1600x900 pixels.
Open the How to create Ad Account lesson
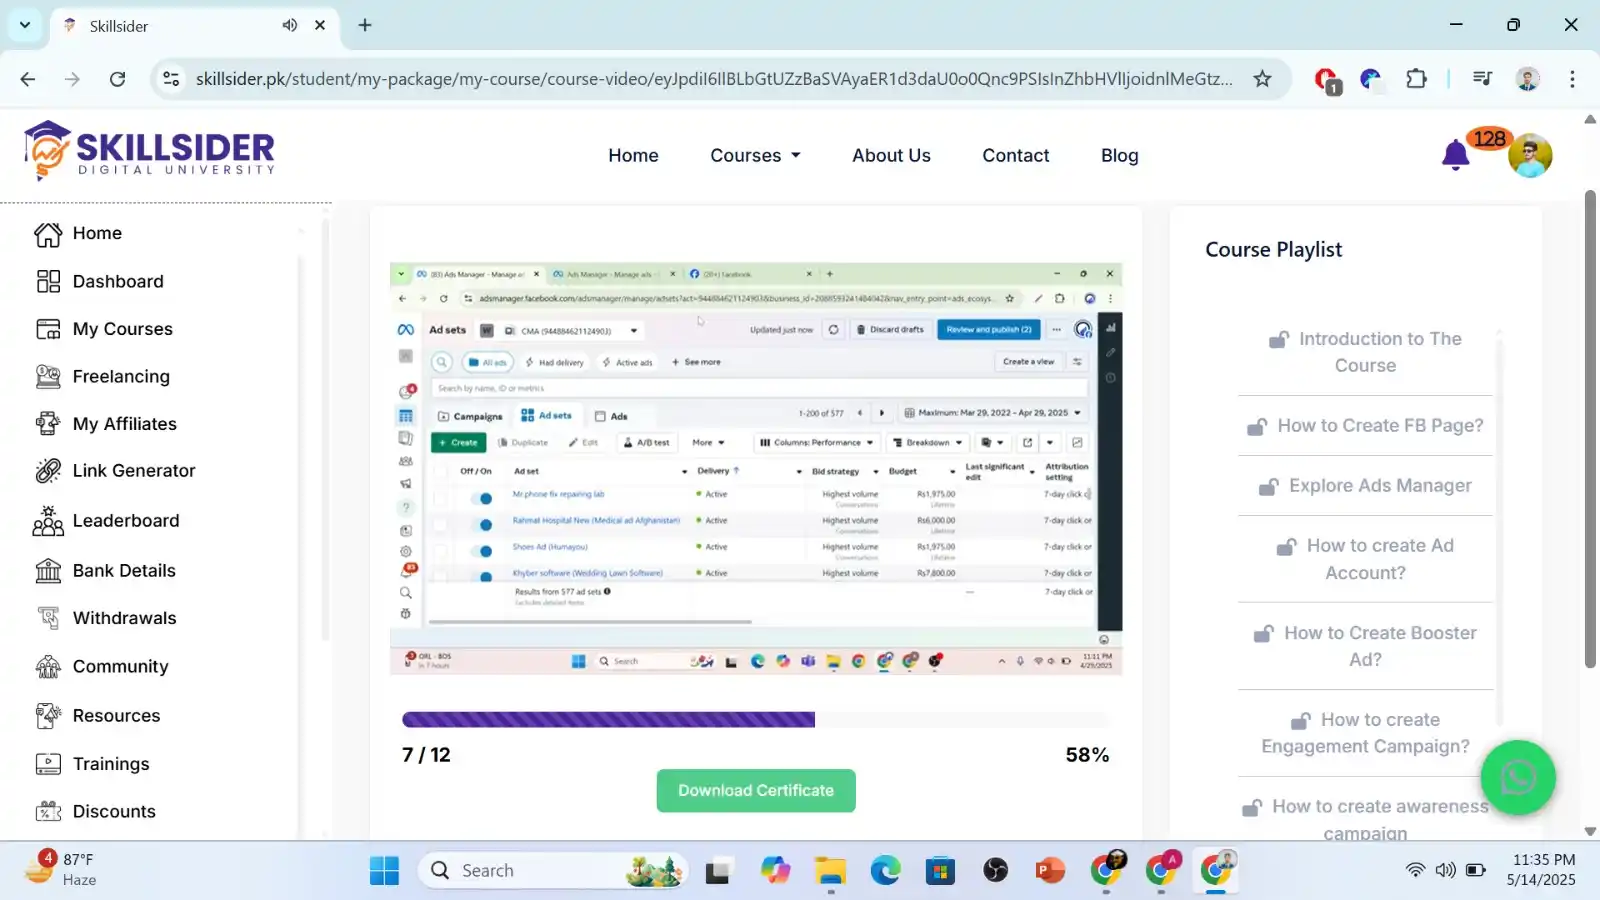(1365, 559)
